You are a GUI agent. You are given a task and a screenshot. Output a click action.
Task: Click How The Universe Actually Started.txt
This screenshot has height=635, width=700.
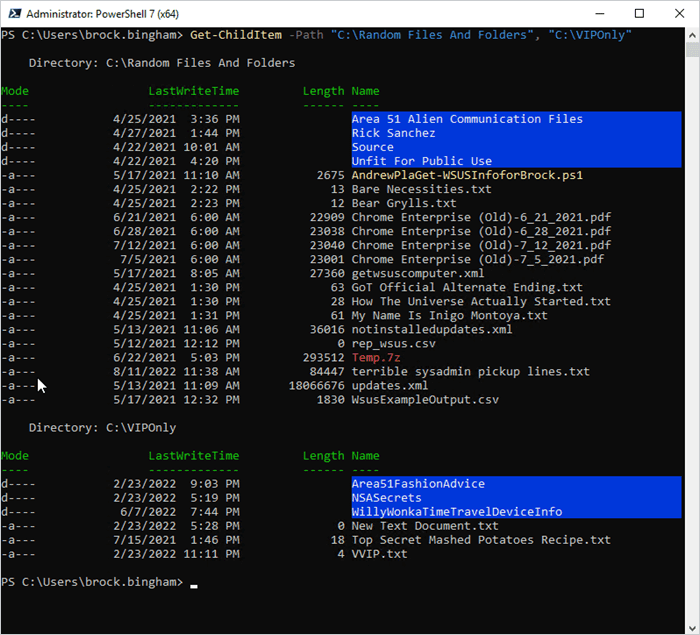[481, 301]
